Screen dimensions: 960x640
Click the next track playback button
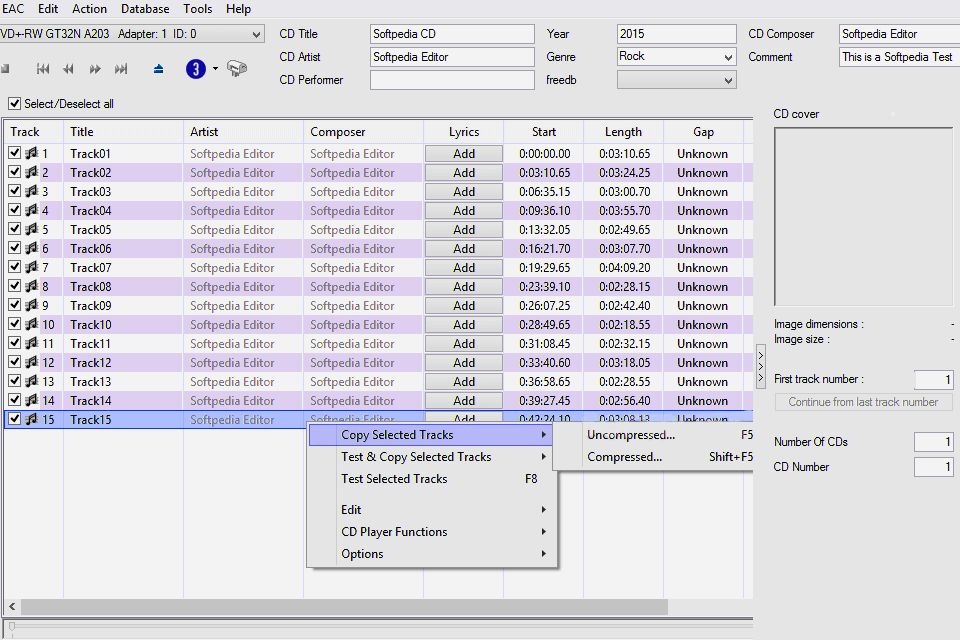tap(121, 69)
